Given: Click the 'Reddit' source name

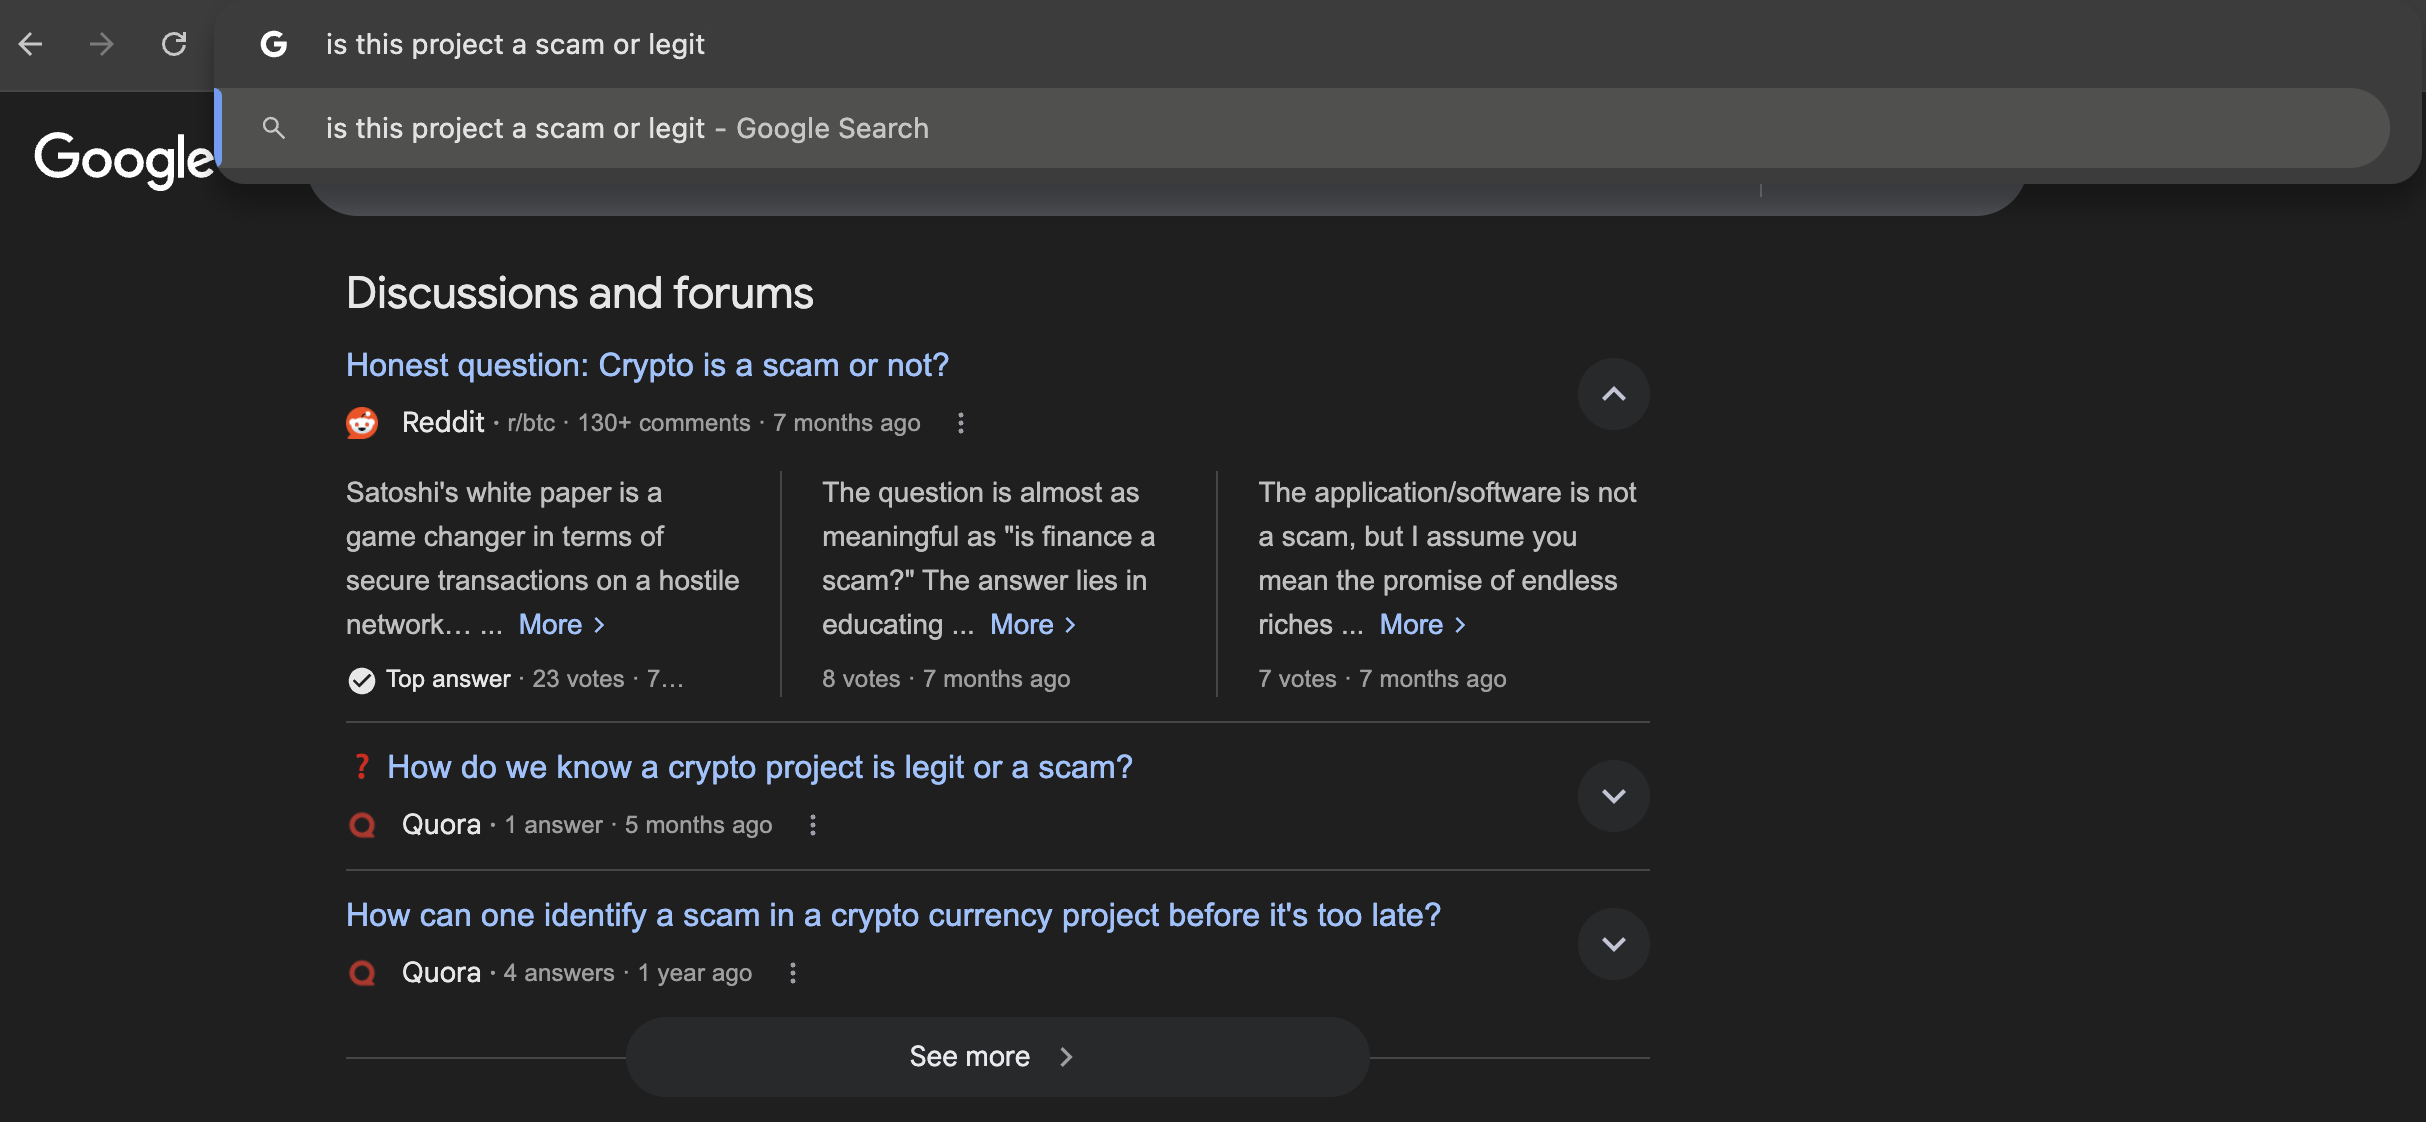Looking at the screenshot, I should [443, 422].
